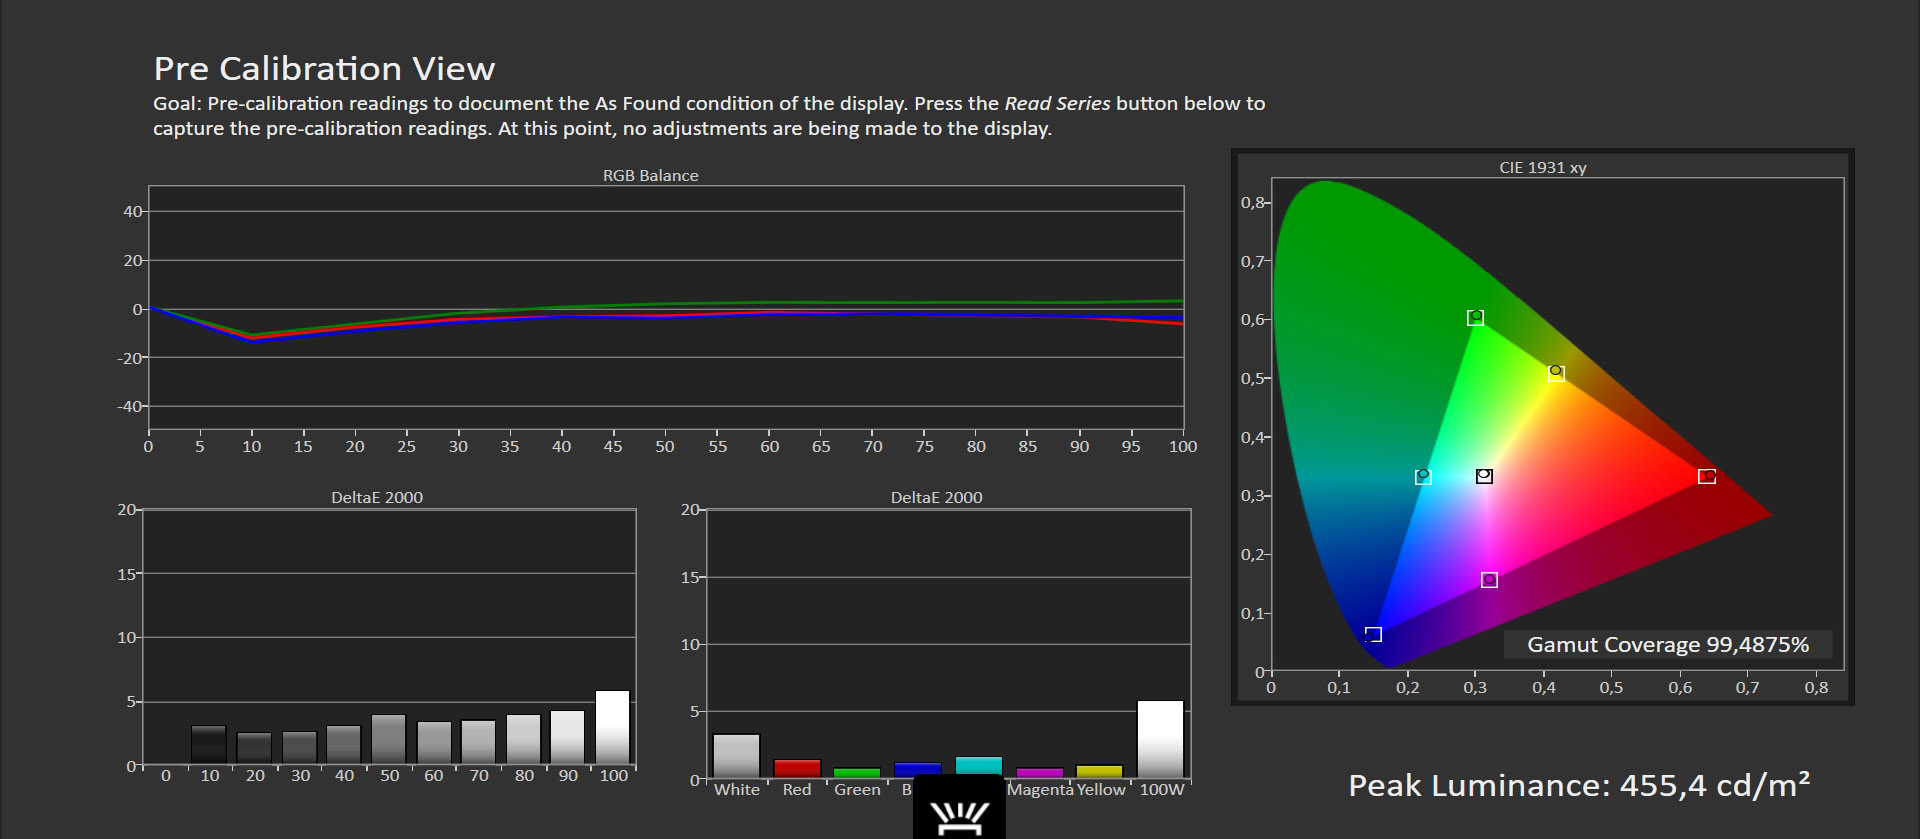Select the grayscale DeltaE bar at 10
Viewport: 1920px width, 839px height.
click(209, 745)
